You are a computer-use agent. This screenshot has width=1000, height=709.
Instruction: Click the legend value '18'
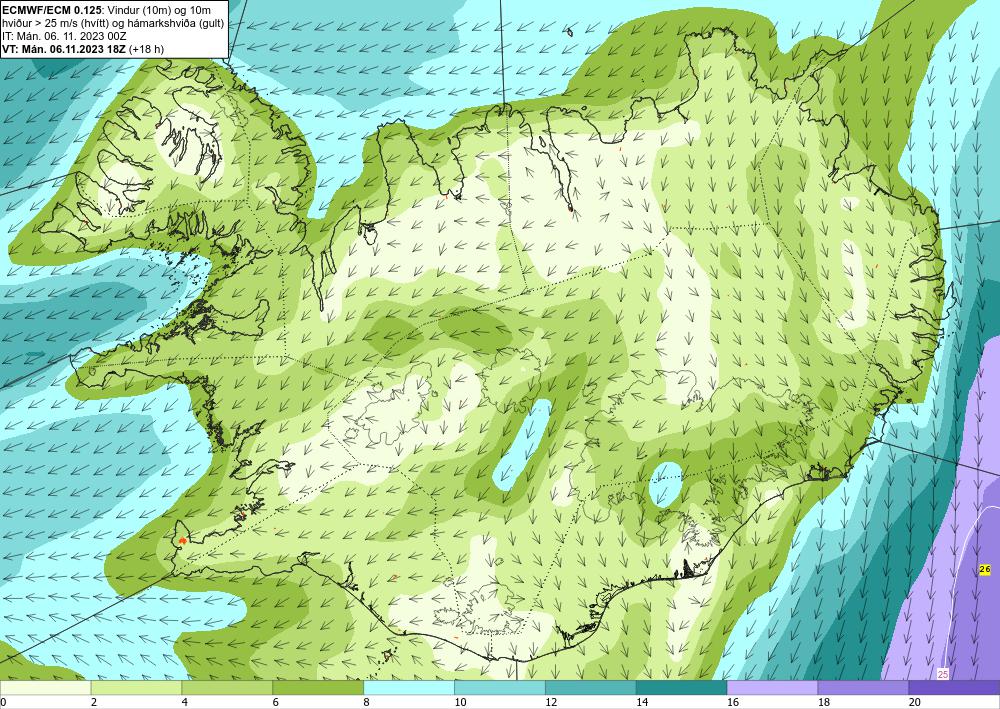point(823,702)
